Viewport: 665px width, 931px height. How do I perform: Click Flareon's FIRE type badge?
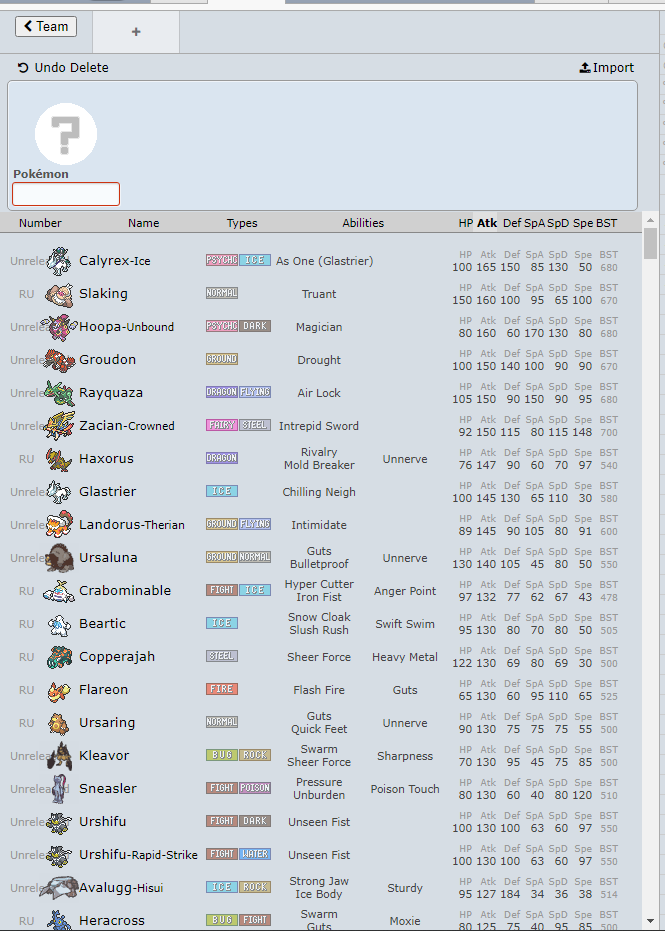point(222,689)
